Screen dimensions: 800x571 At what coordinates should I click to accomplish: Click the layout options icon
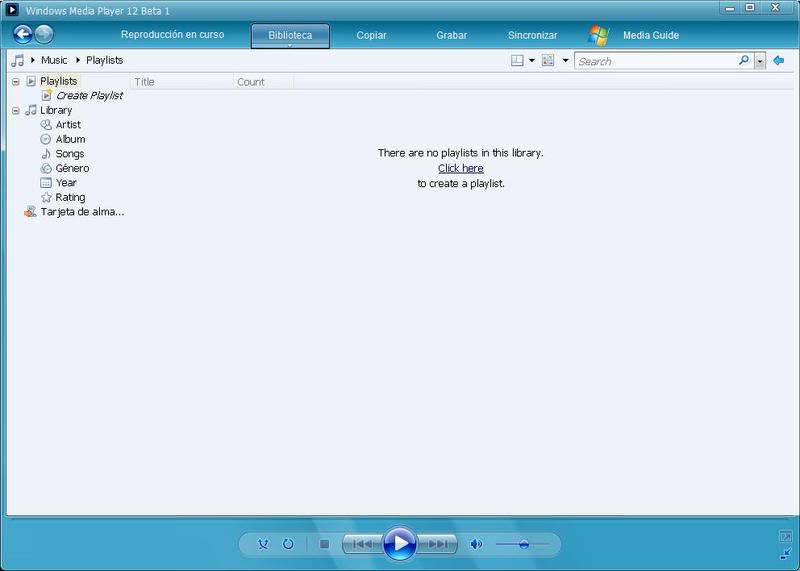tap(517, 61)
